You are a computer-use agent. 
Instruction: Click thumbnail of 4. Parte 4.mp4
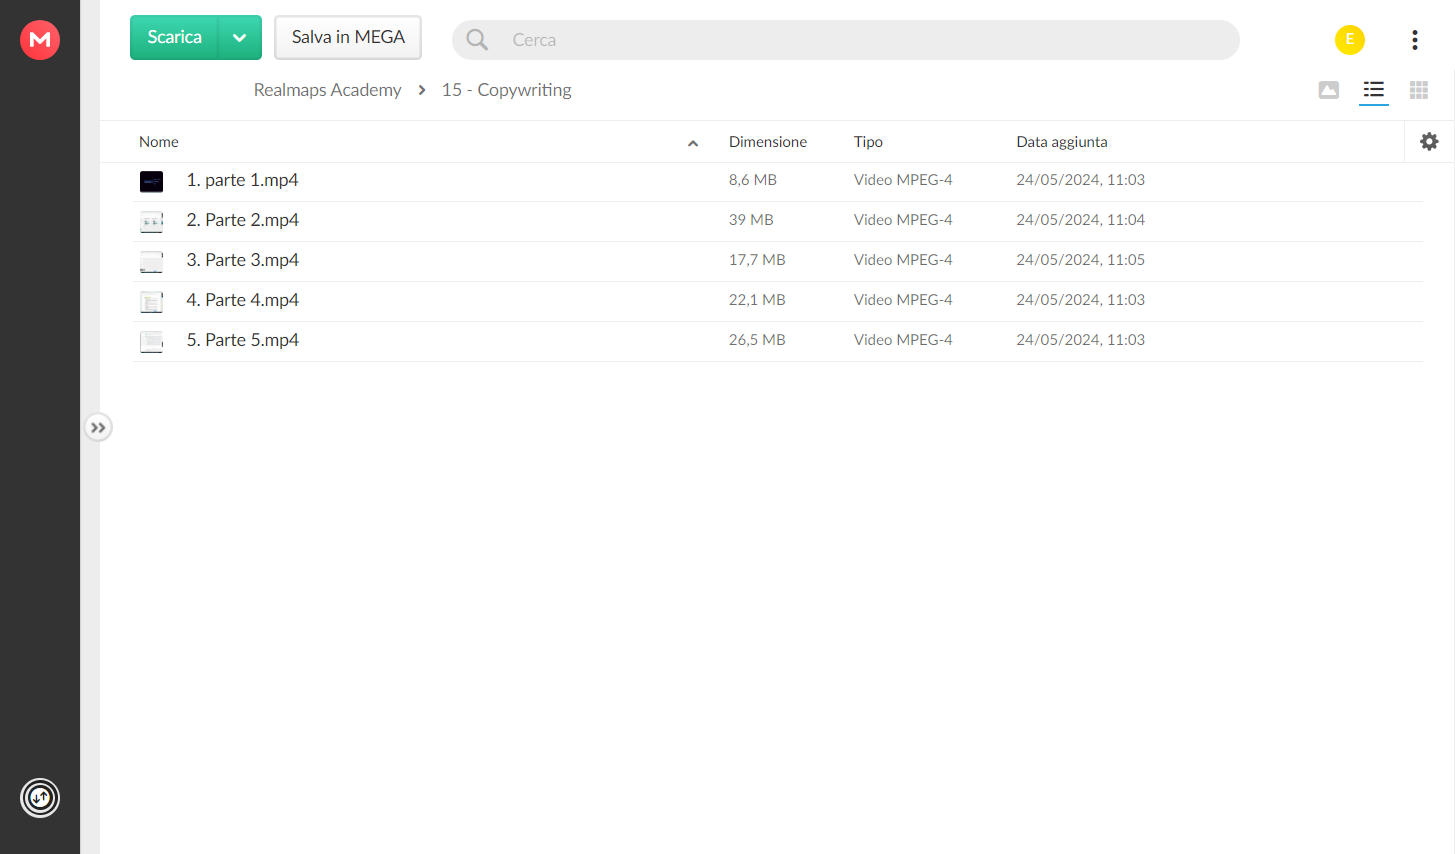tap(151, 301)
